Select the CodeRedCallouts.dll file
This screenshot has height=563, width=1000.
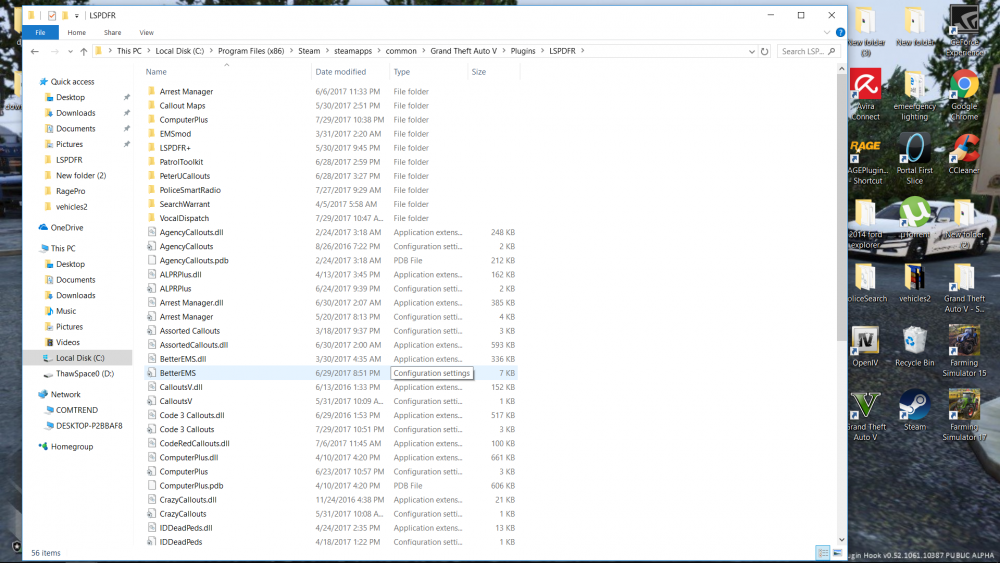(331, 443)
